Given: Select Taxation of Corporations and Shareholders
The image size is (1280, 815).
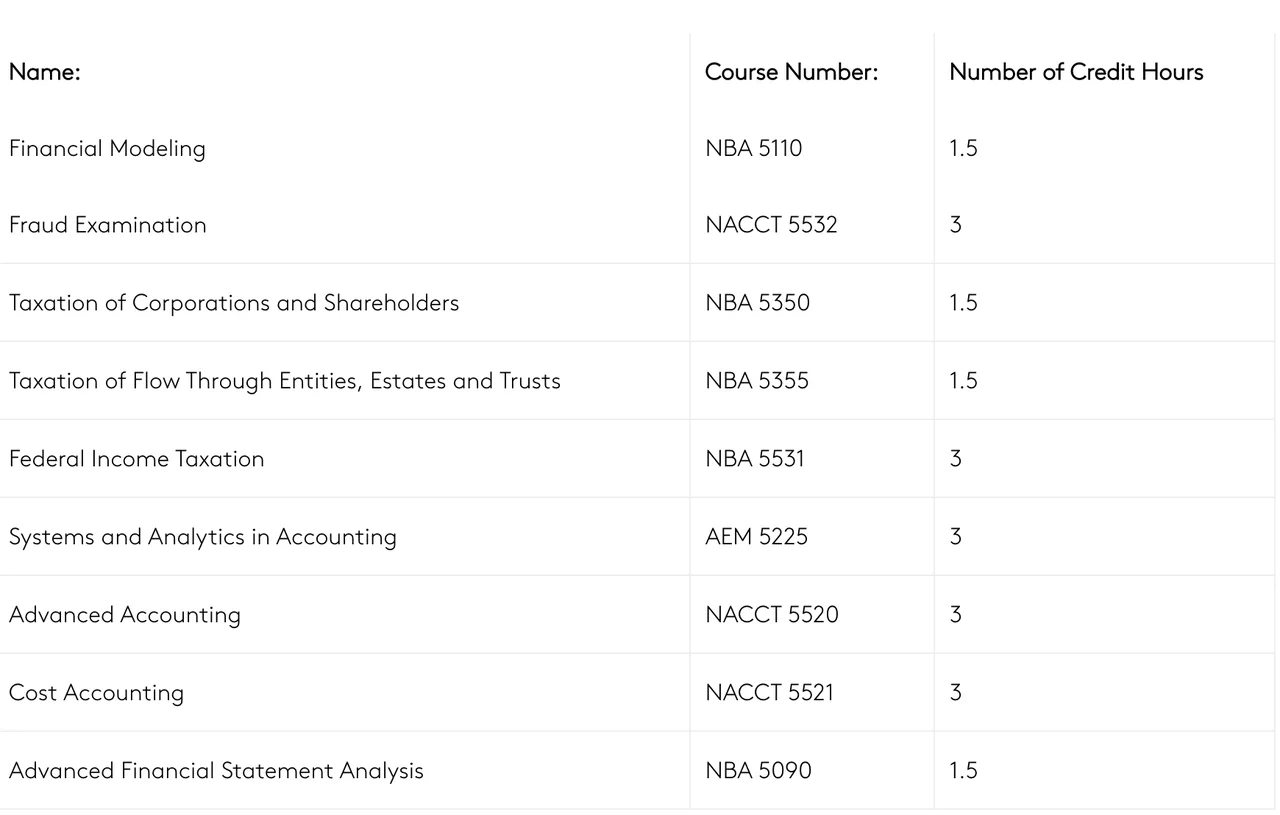Looking at the screenshot, I should pos(234,303).
